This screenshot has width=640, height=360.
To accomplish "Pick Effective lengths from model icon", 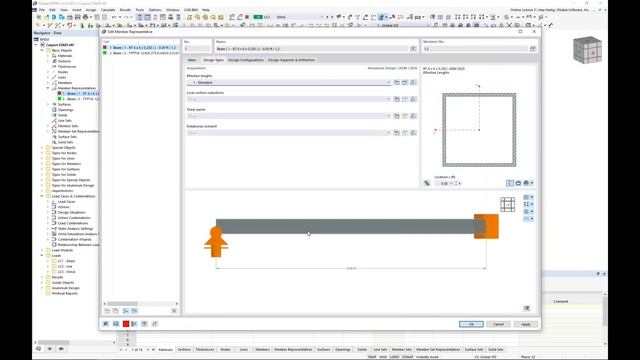I will pos(413,82).
